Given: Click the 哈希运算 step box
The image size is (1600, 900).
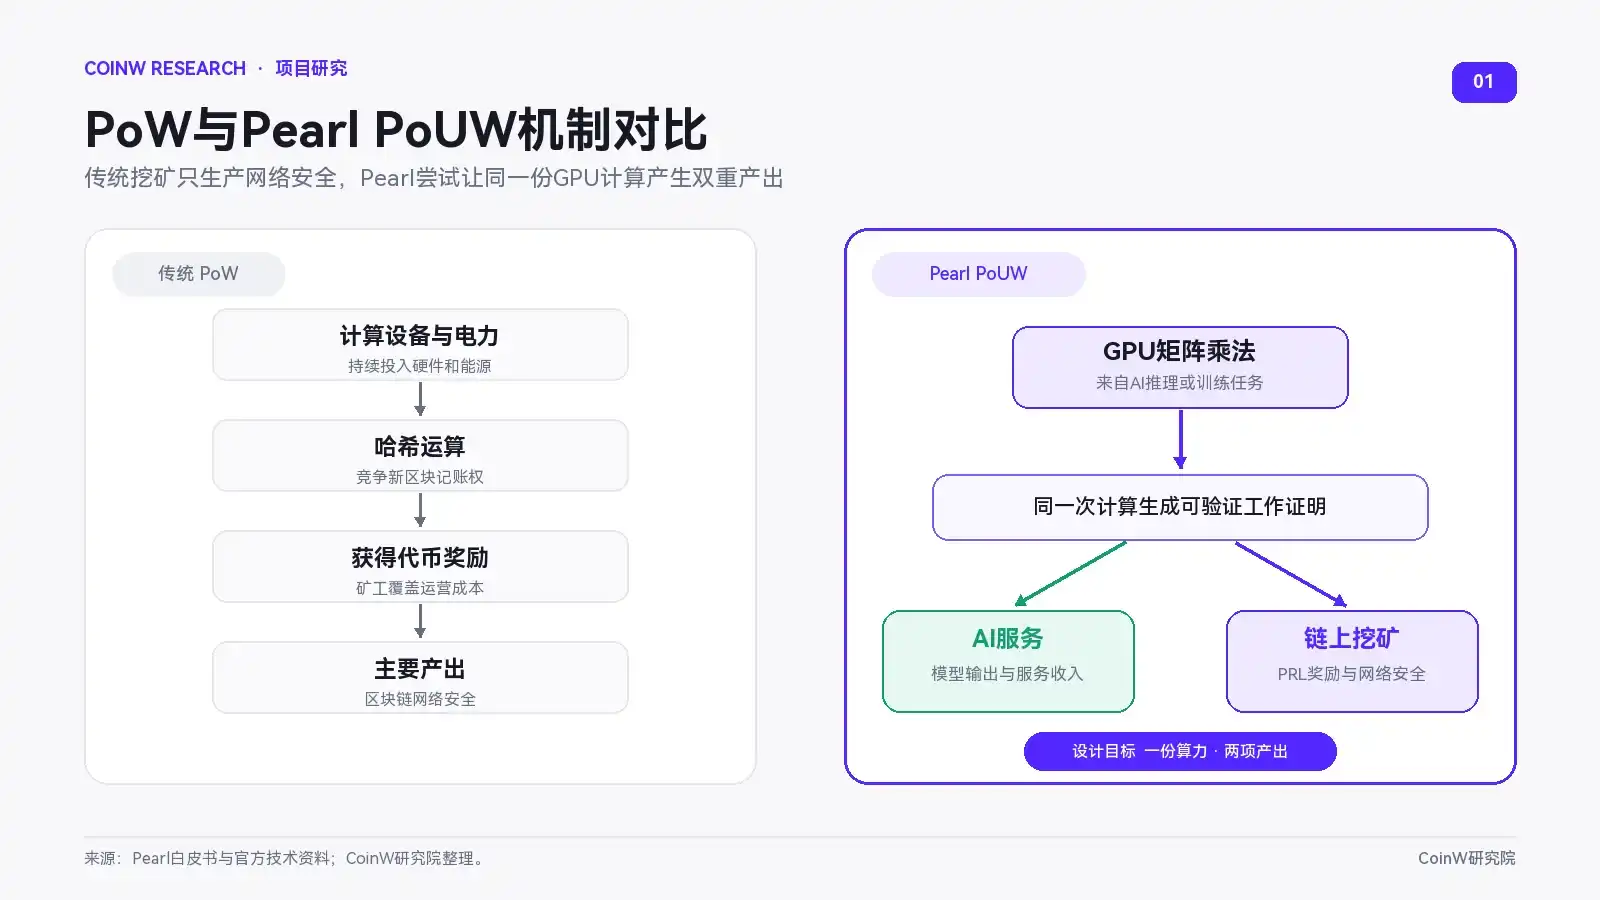Looking at the screenshot, I should 420,456.
